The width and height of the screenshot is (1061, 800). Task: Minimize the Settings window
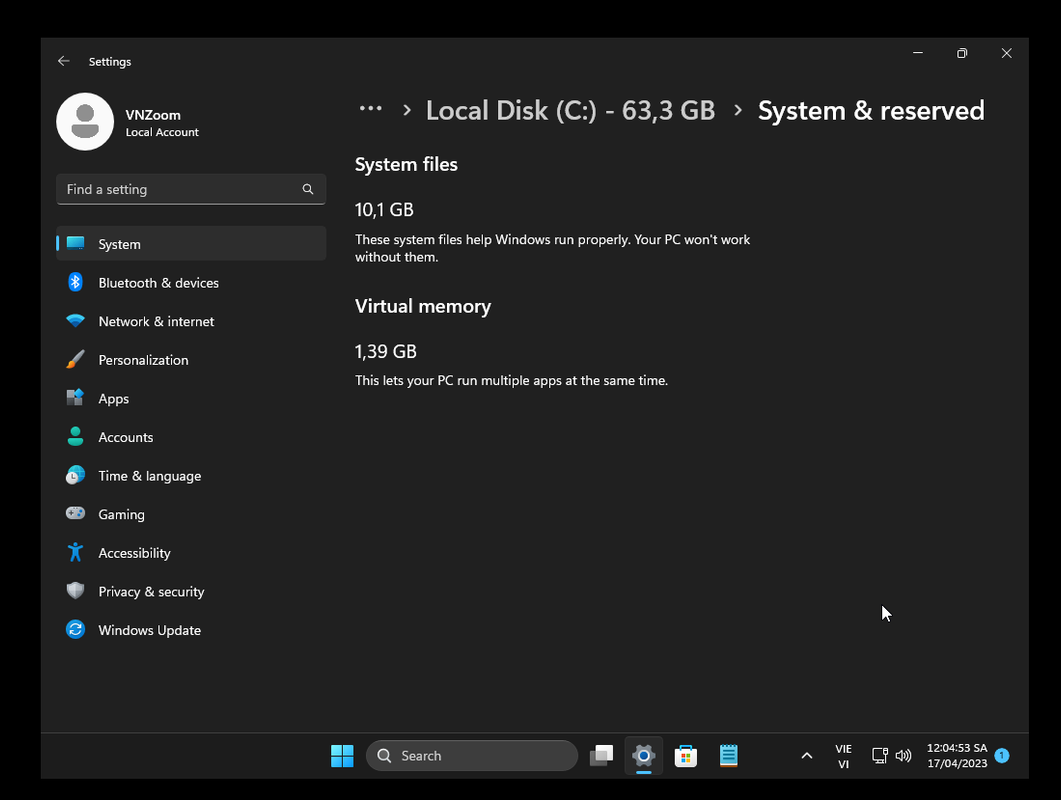918,53
